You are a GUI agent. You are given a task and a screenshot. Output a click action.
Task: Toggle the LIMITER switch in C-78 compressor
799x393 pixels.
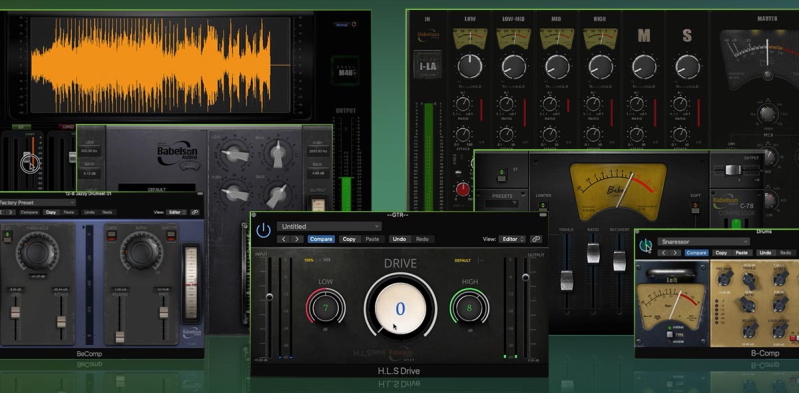[x=543, y=206]
